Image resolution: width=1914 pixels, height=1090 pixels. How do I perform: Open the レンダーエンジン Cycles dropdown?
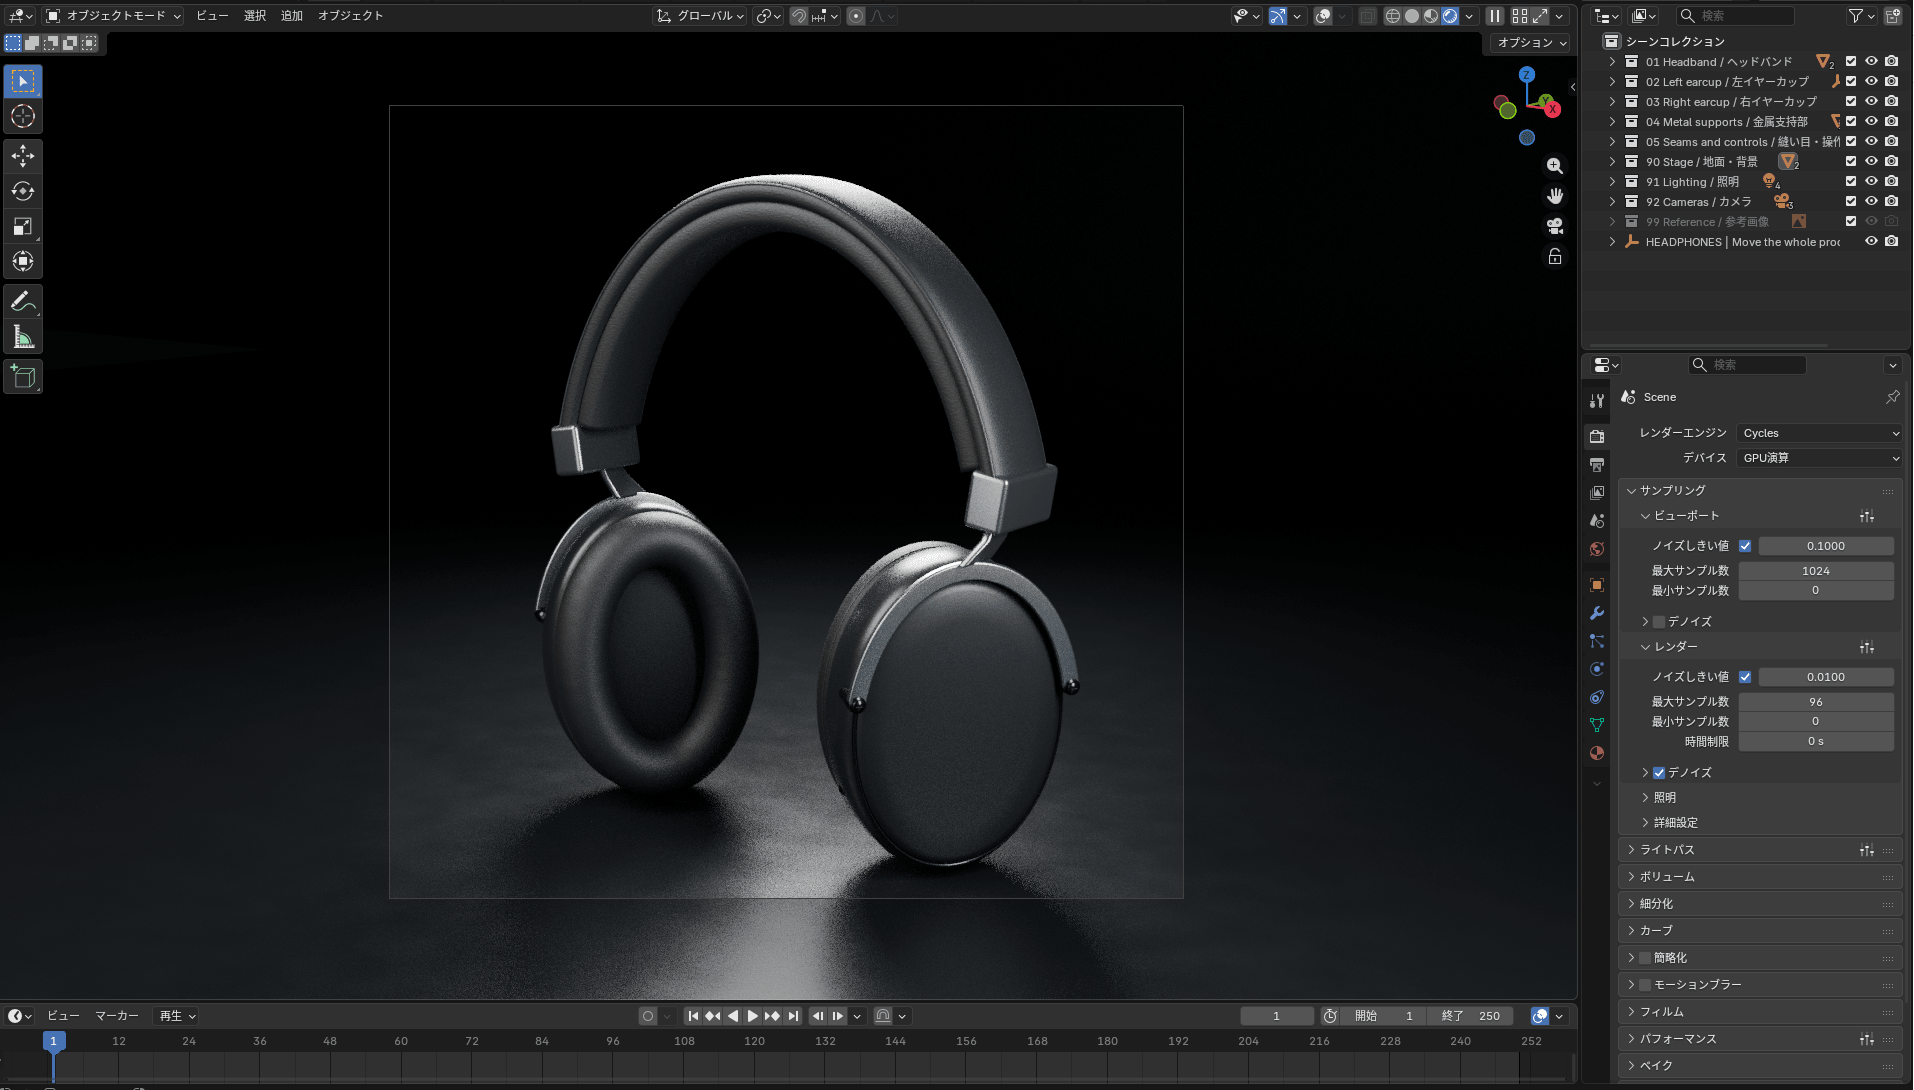click(1820, 433)
